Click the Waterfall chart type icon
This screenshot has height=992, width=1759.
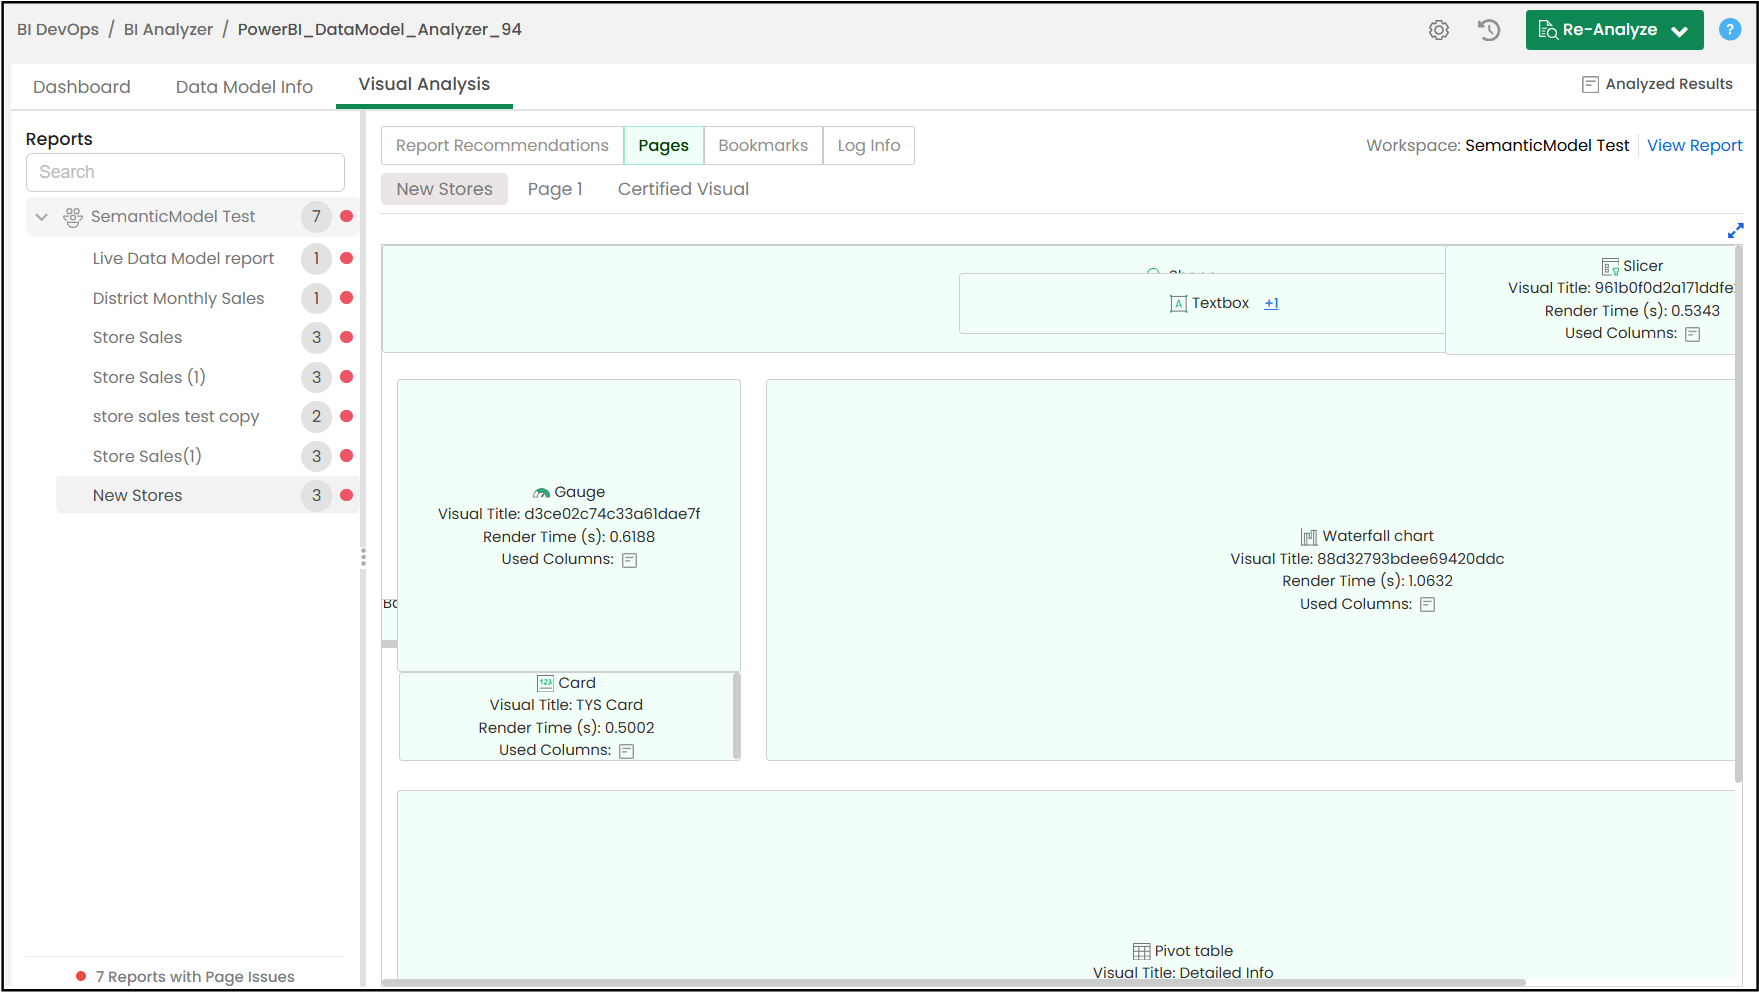(1309, 537)
